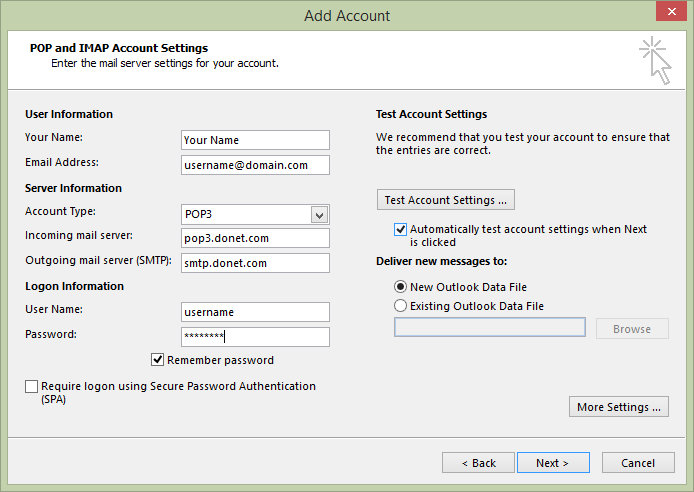Click the cursor click icon in header
This screenshot has width=694, height=492.
(655, 61)
